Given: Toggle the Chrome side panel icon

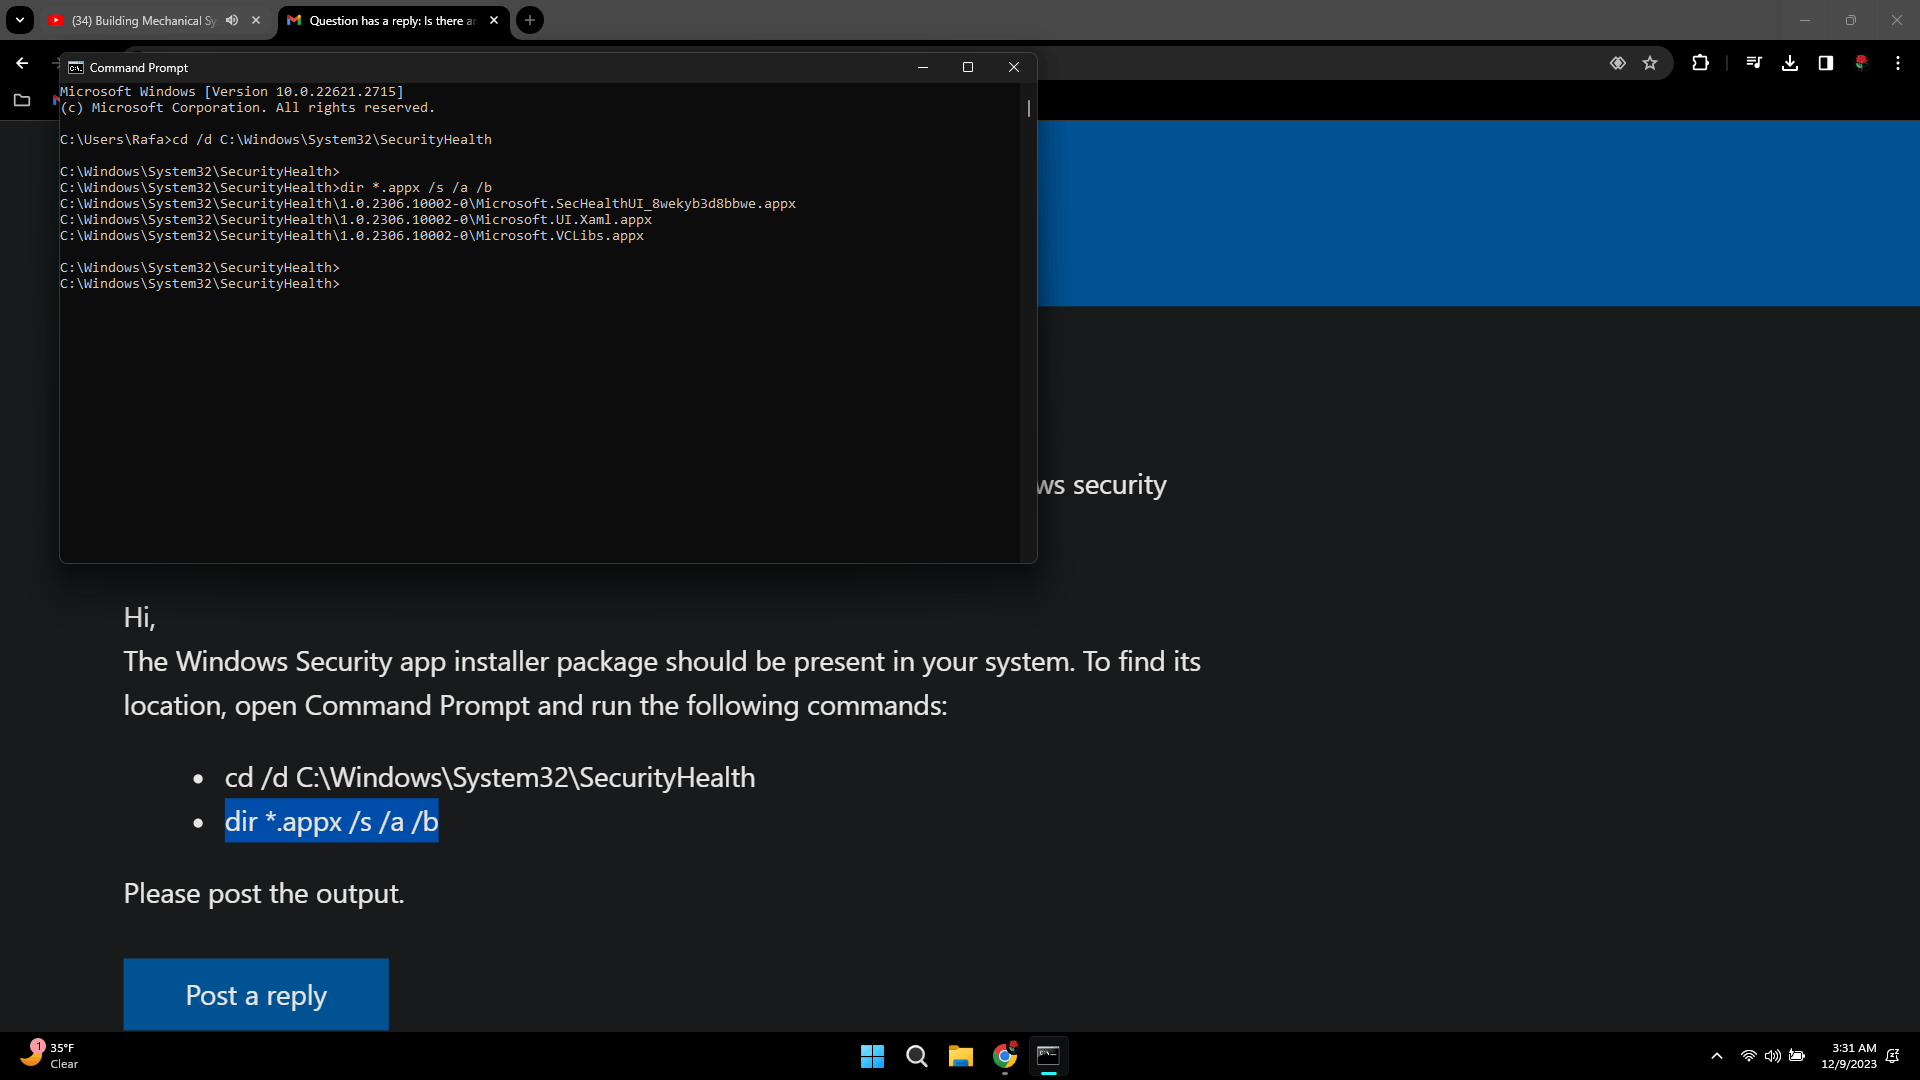Looking at the screenshot, I should 1825,63.
